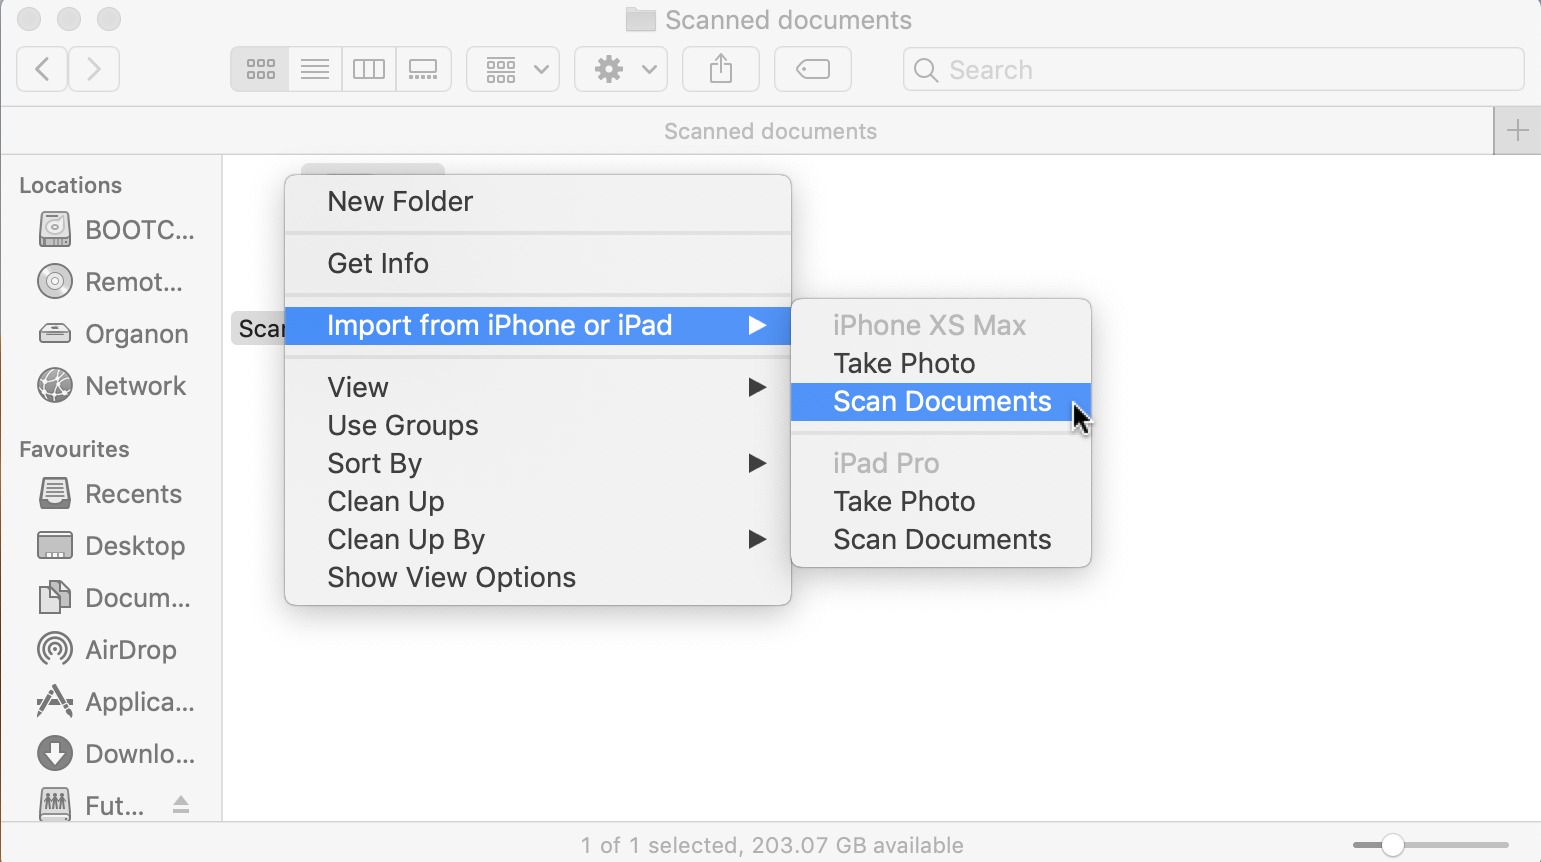Click the icon size slider handle

1392,846
